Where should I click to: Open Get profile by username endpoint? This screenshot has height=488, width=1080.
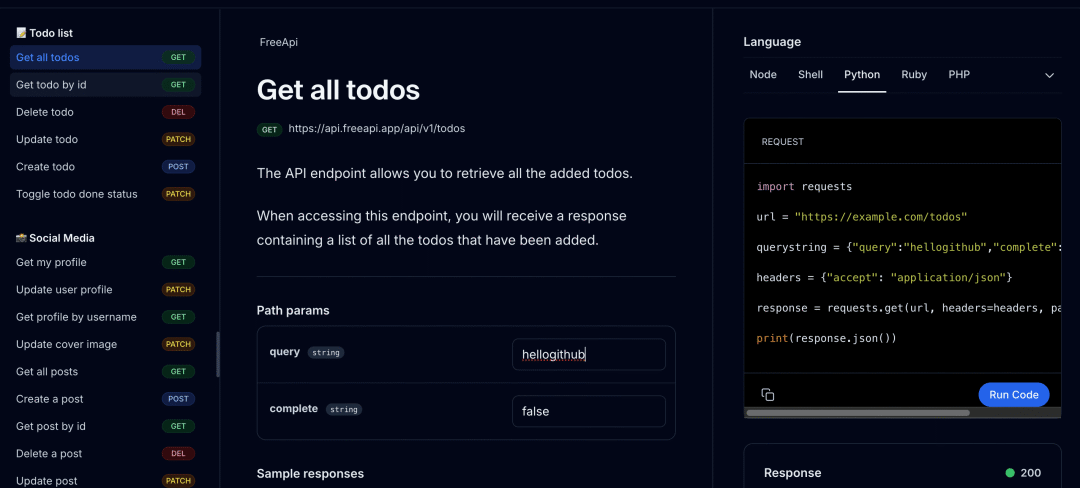(105, 317)
